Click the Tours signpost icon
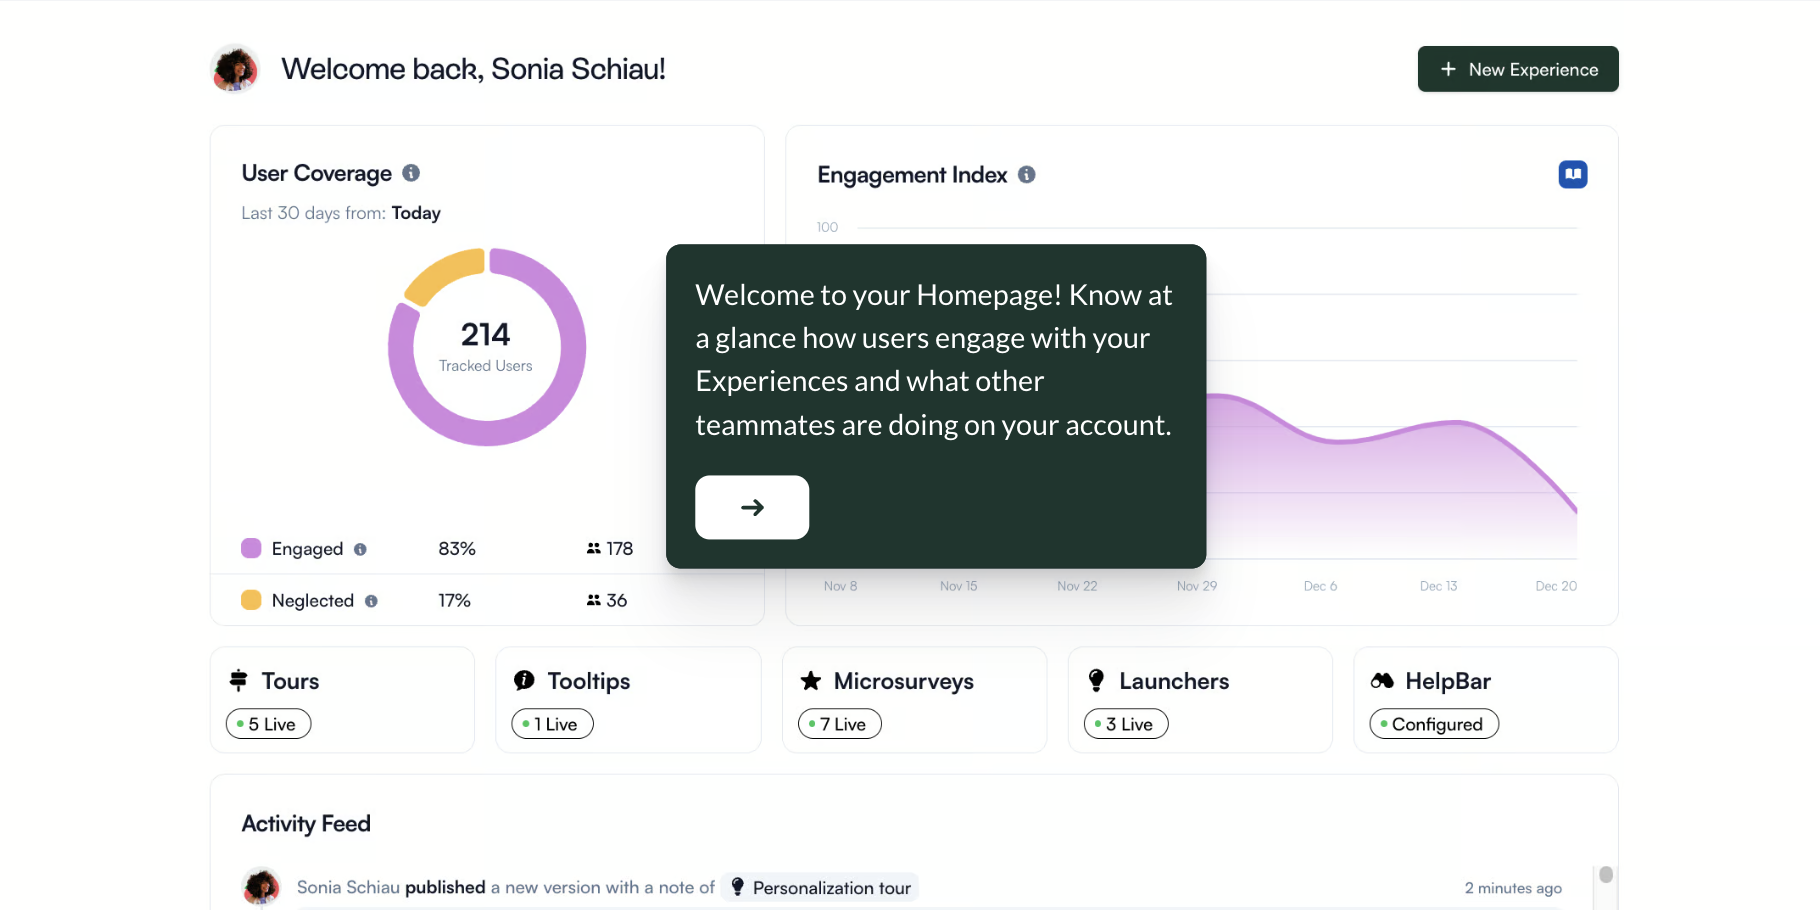The image size is (1820, 910). tap(239, 681)
